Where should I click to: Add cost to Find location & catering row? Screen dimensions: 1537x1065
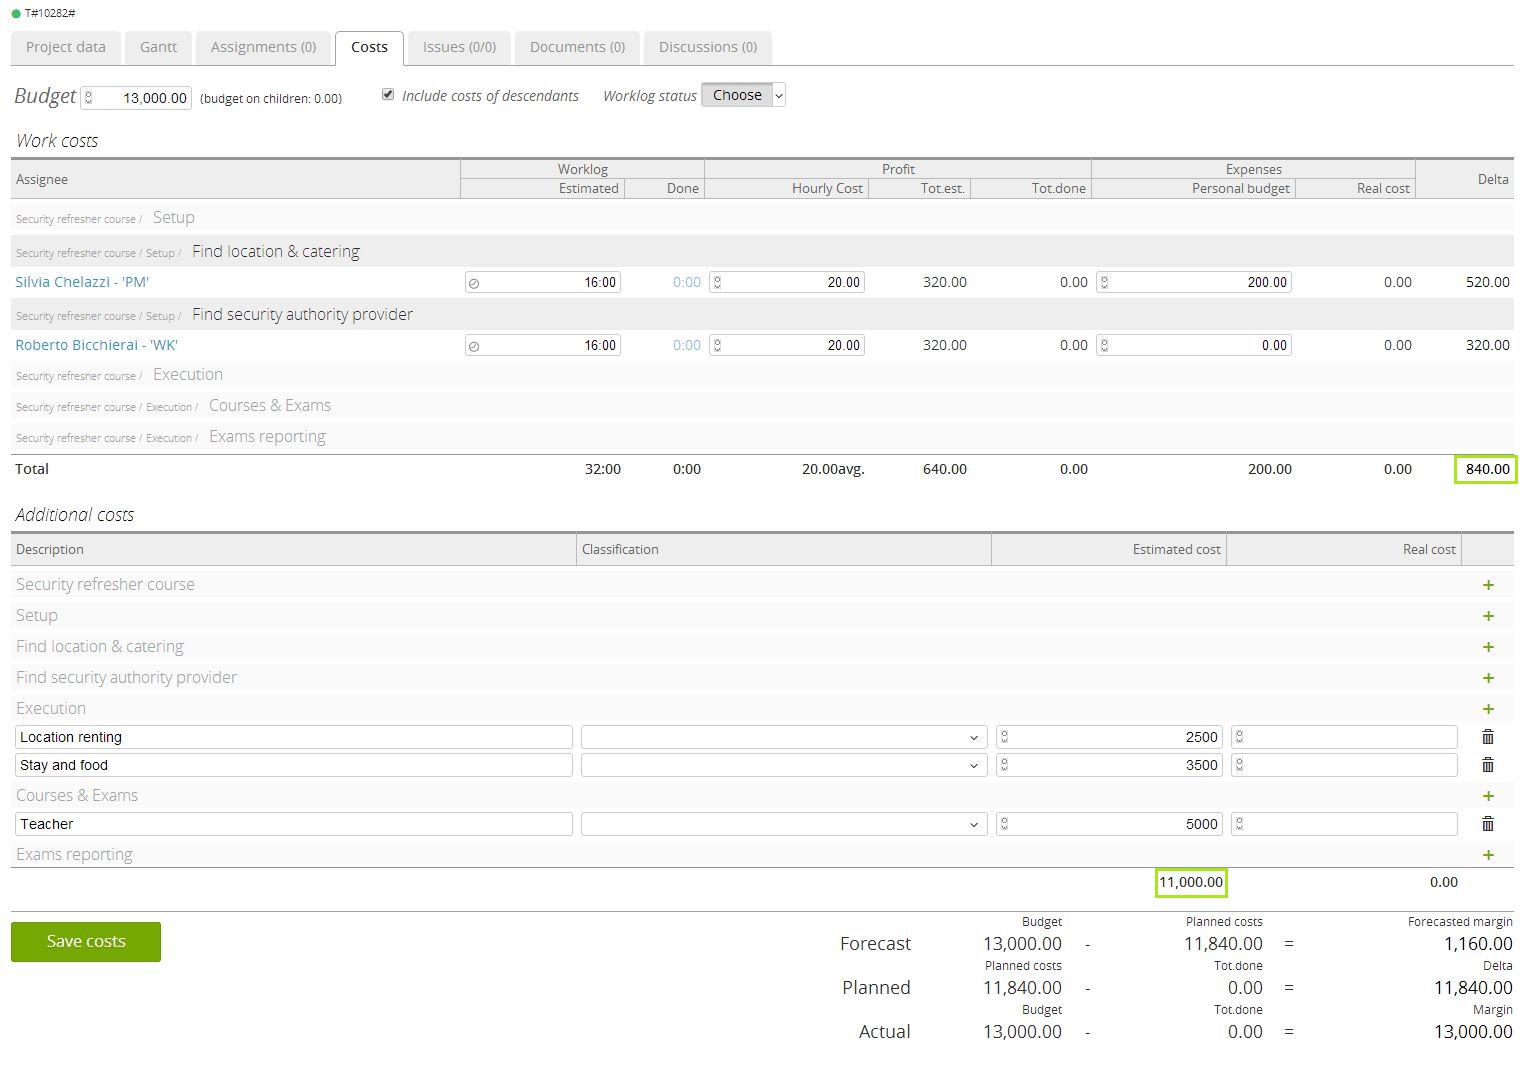(x=1488, y=647)
